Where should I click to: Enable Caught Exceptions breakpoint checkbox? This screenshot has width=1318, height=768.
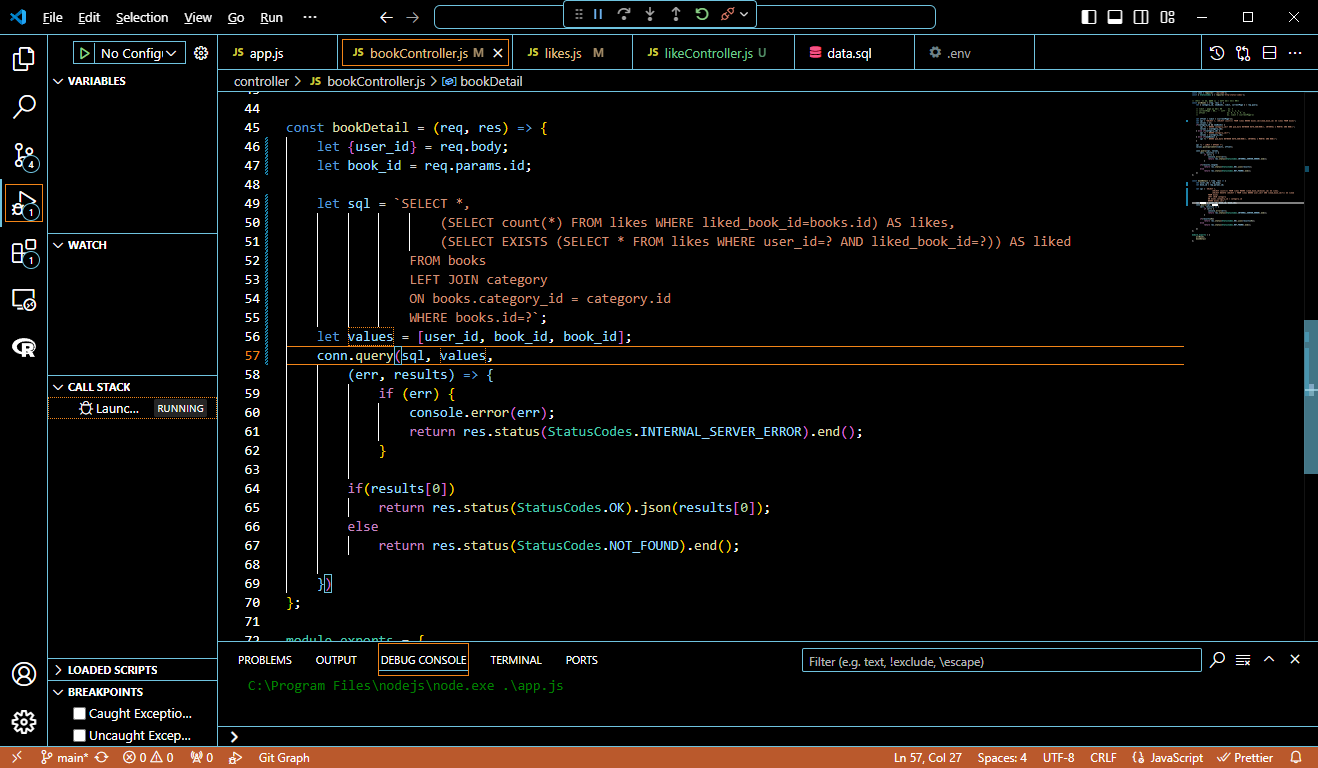tap(80, 714)
